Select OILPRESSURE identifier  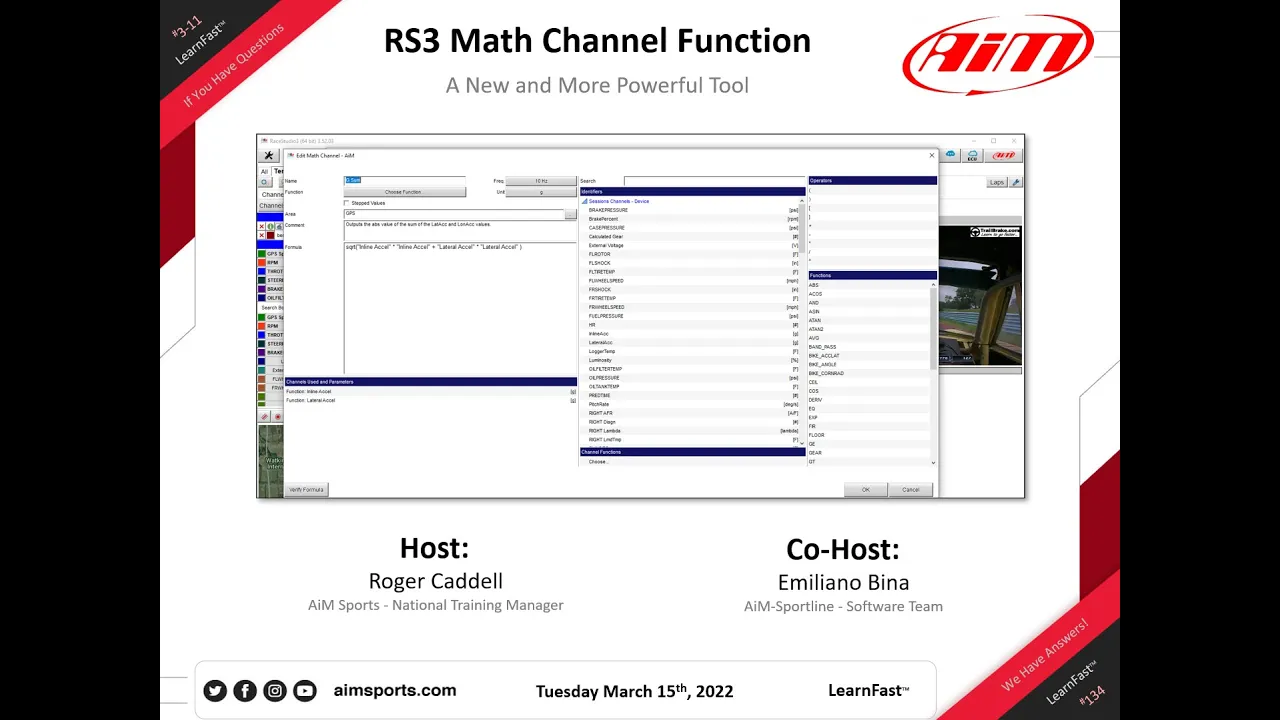point(692,378)
